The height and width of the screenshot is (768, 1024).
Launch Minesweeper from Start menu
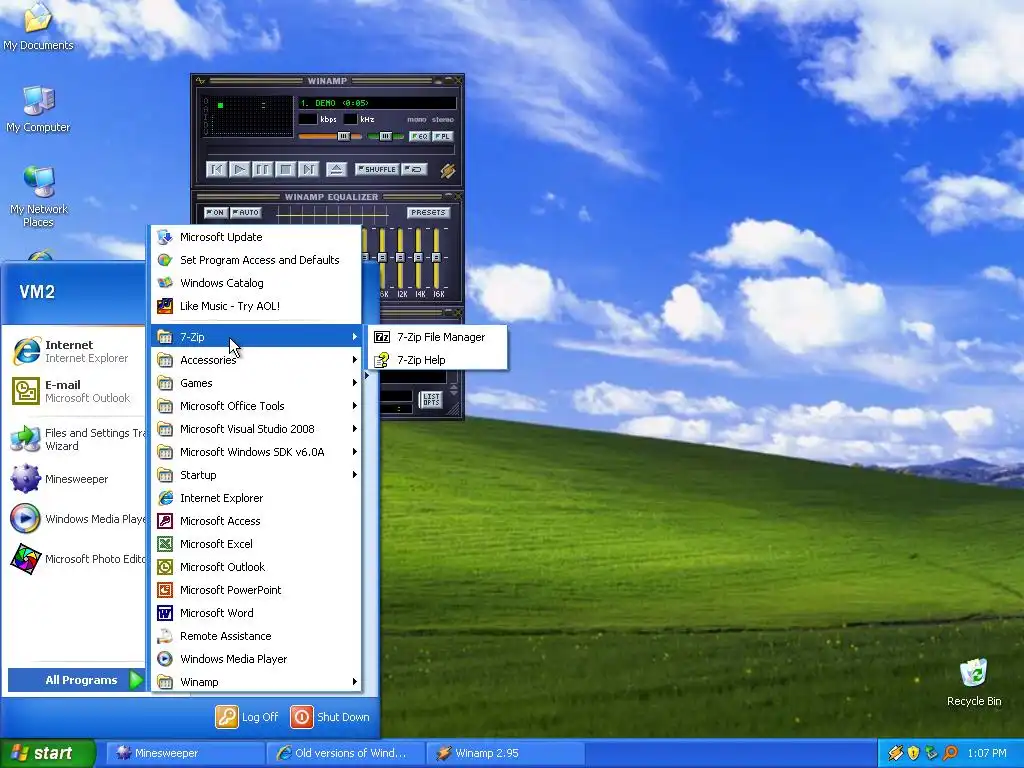pos(74,479)
